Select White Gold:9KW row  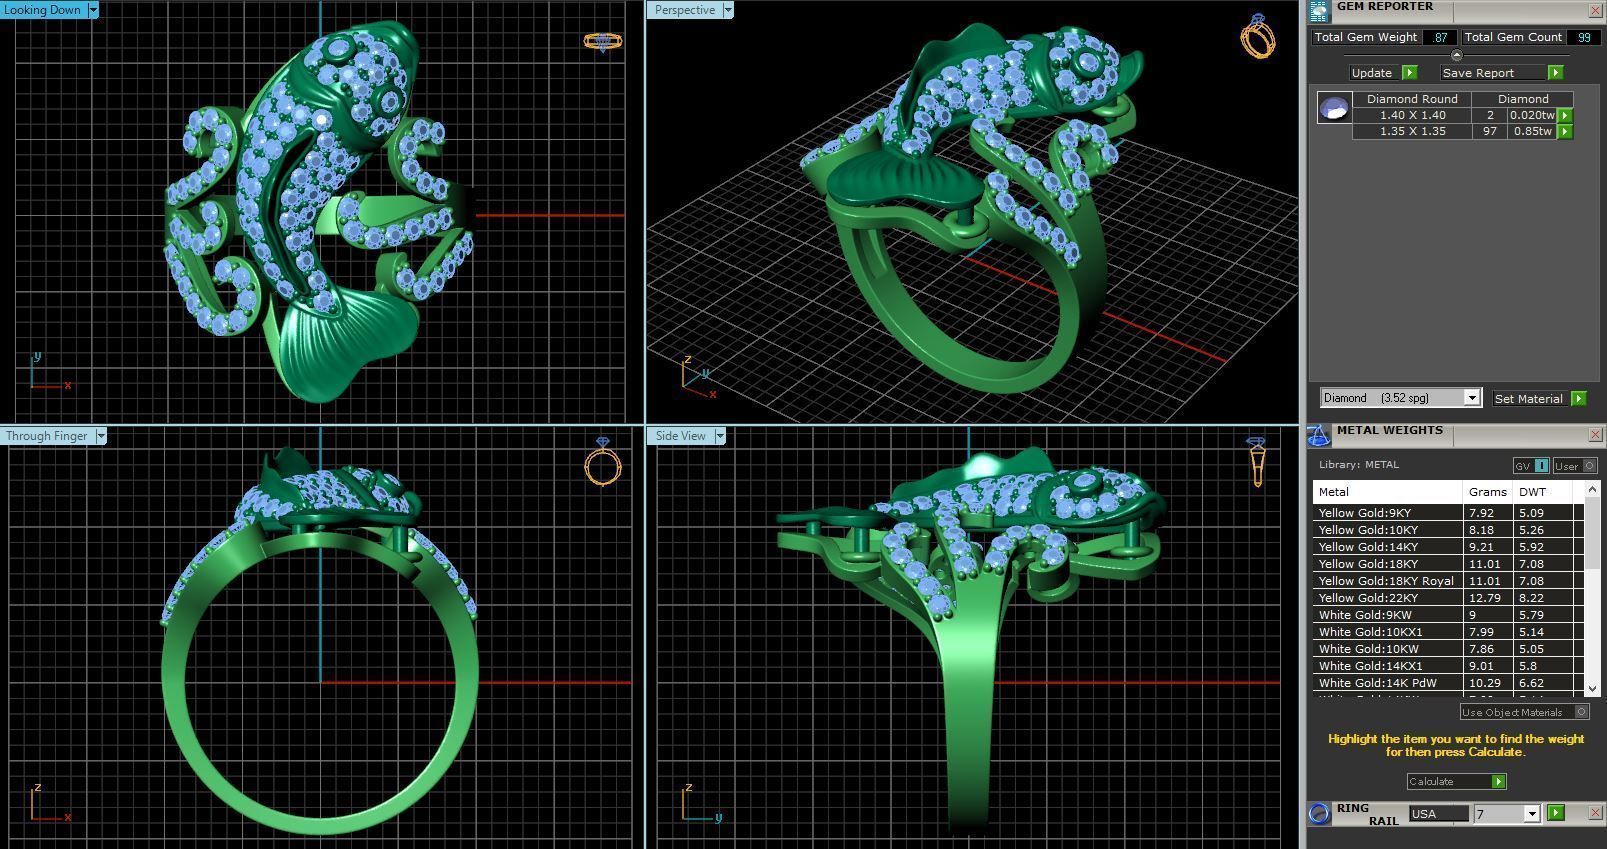click(1448, 615)
